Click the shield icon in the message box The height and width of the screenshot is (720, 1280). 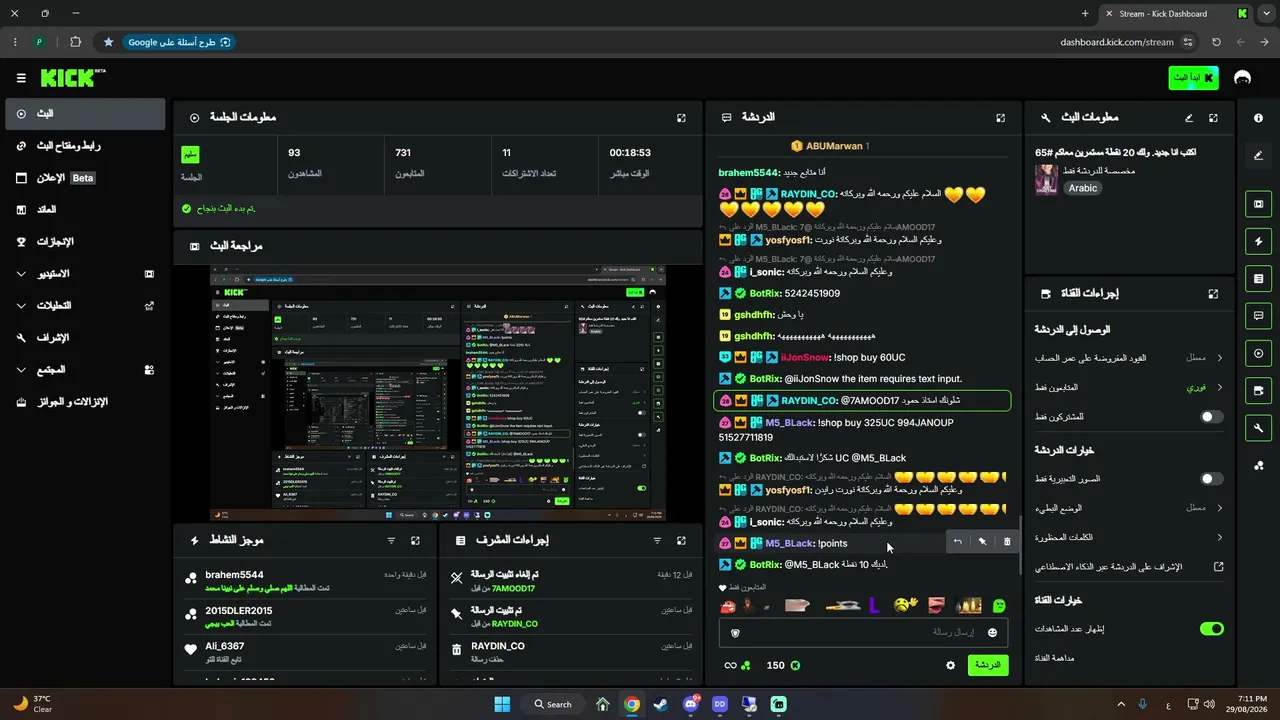pyautogui.click(x=736, y=633)
